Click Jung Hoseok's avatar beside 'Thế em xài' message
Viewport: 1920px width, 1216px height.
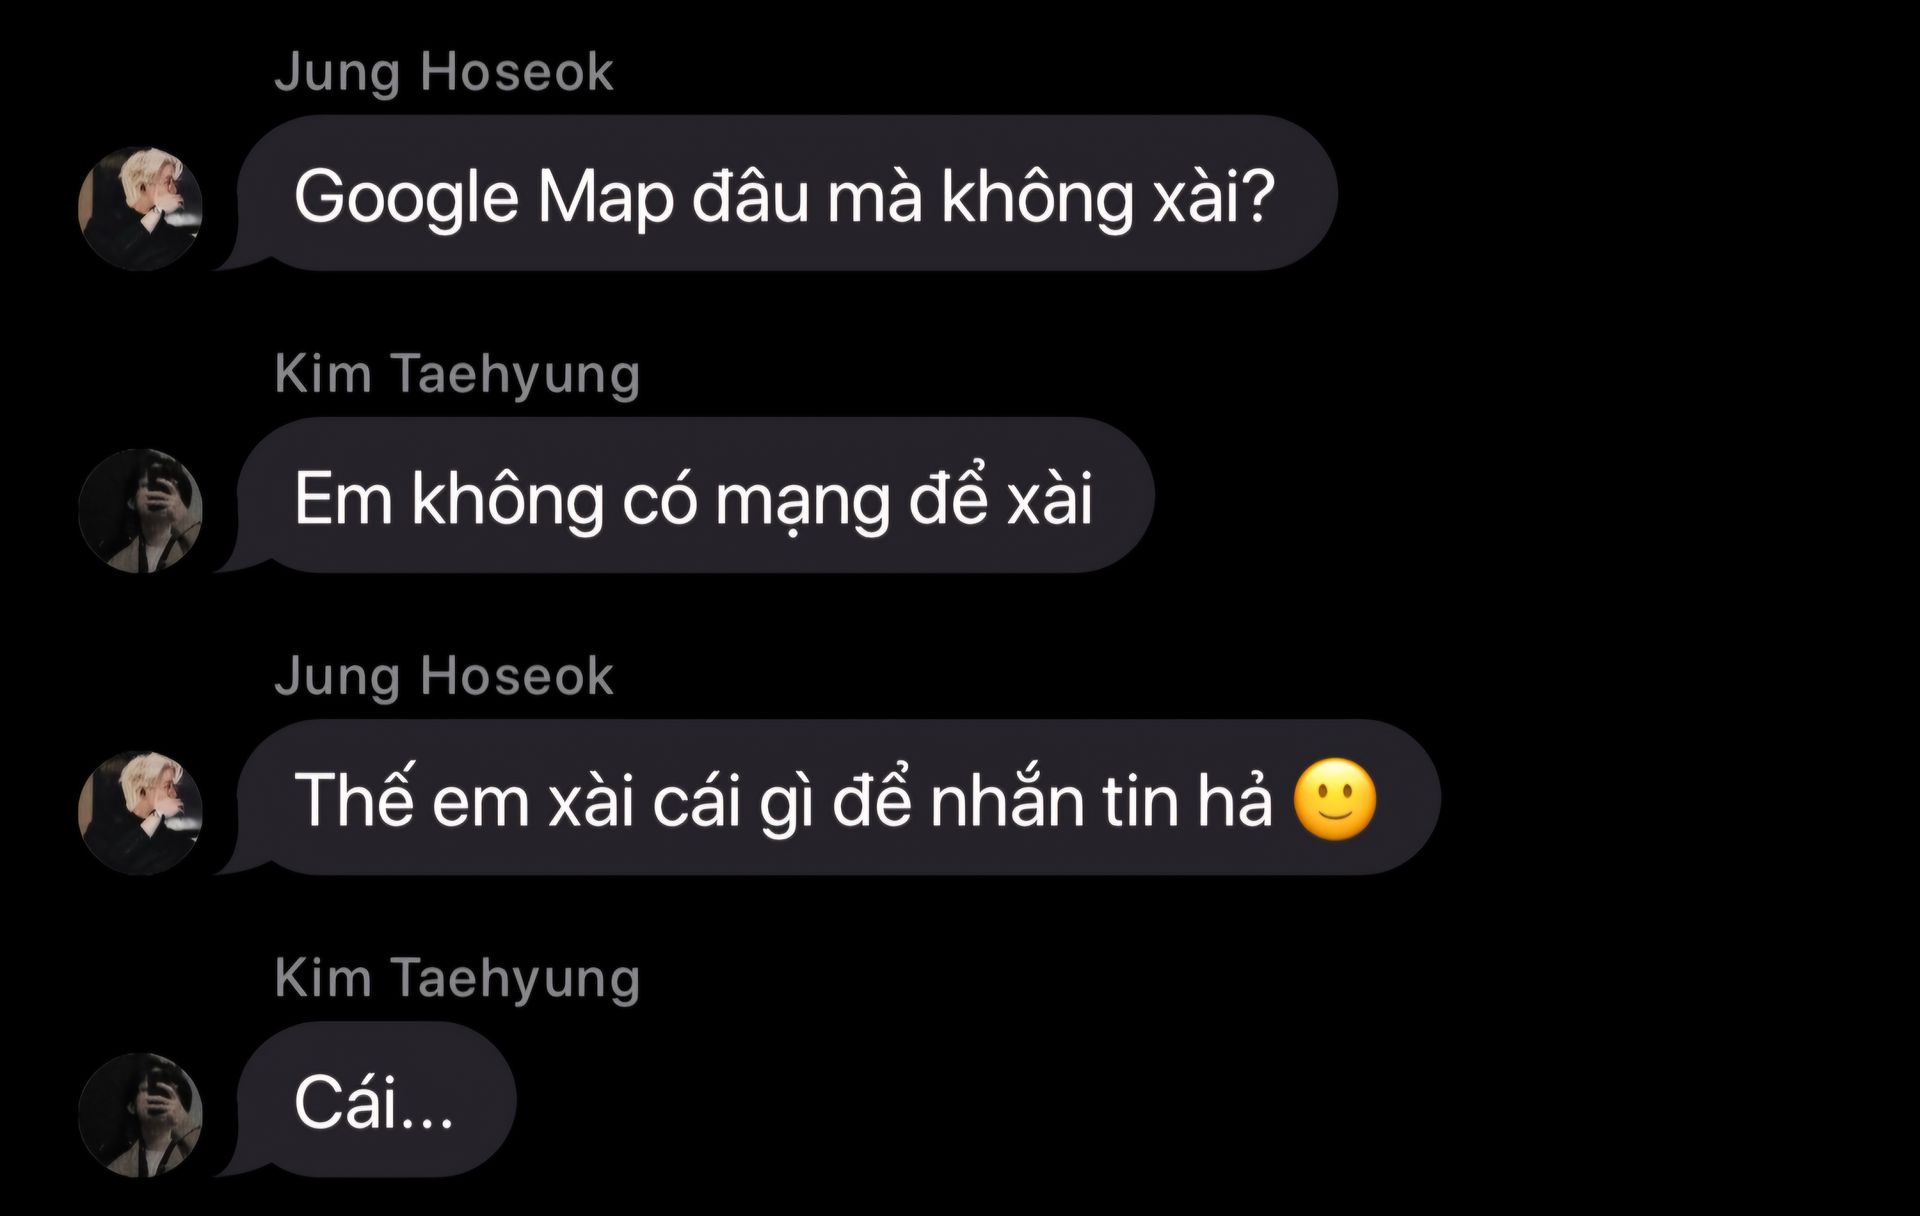(x=140, y=813)
